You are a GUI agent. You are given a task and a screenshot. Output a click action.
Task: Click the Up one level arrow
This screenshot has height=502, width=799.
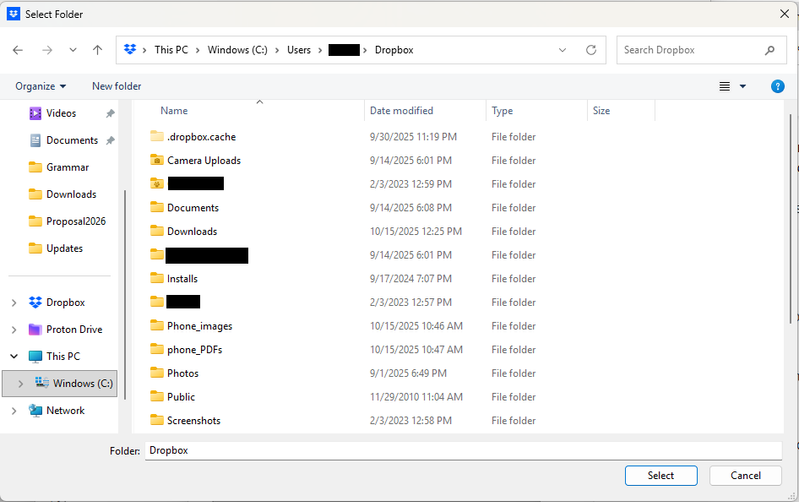(97, 50)
